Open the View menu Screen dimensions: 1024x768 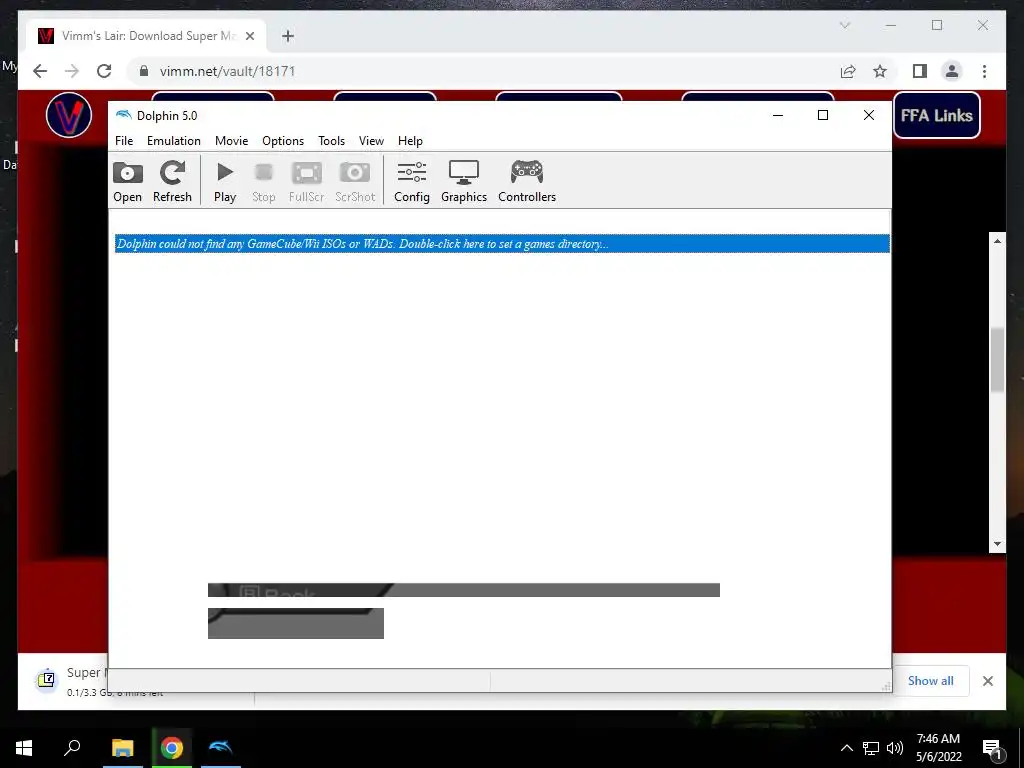coord(371,140)
